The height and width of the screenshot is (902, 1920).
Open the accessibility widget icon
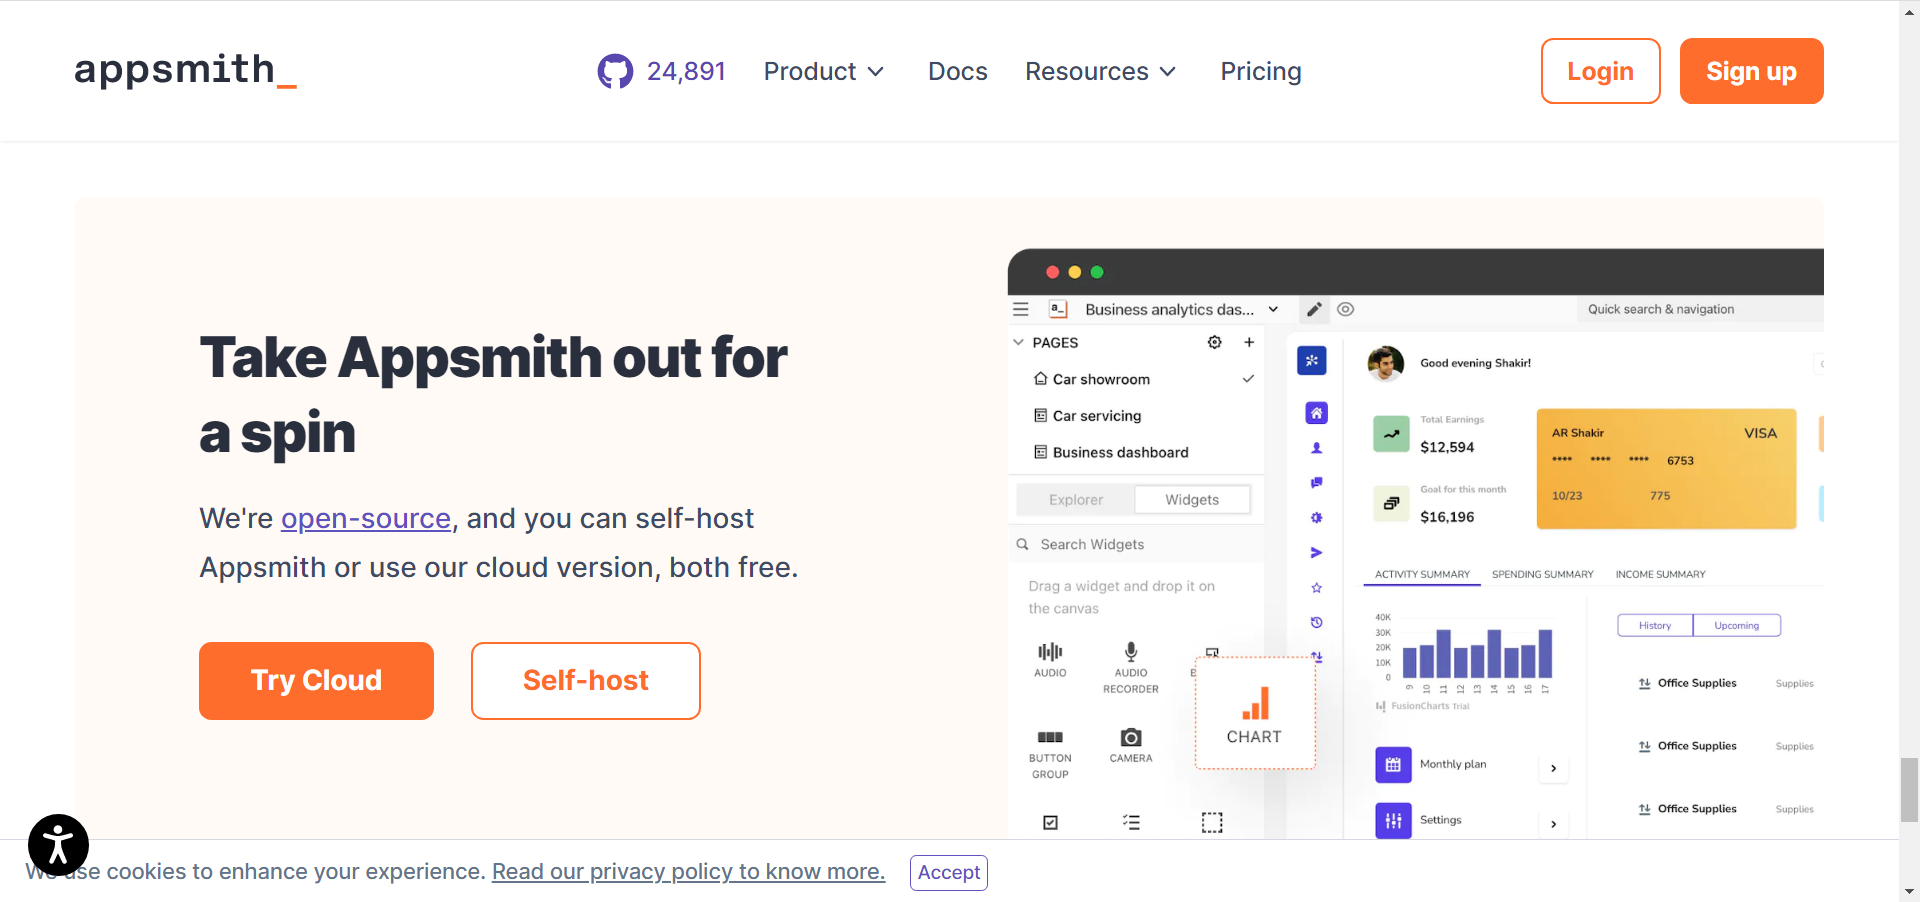click(x=58, y=845)
